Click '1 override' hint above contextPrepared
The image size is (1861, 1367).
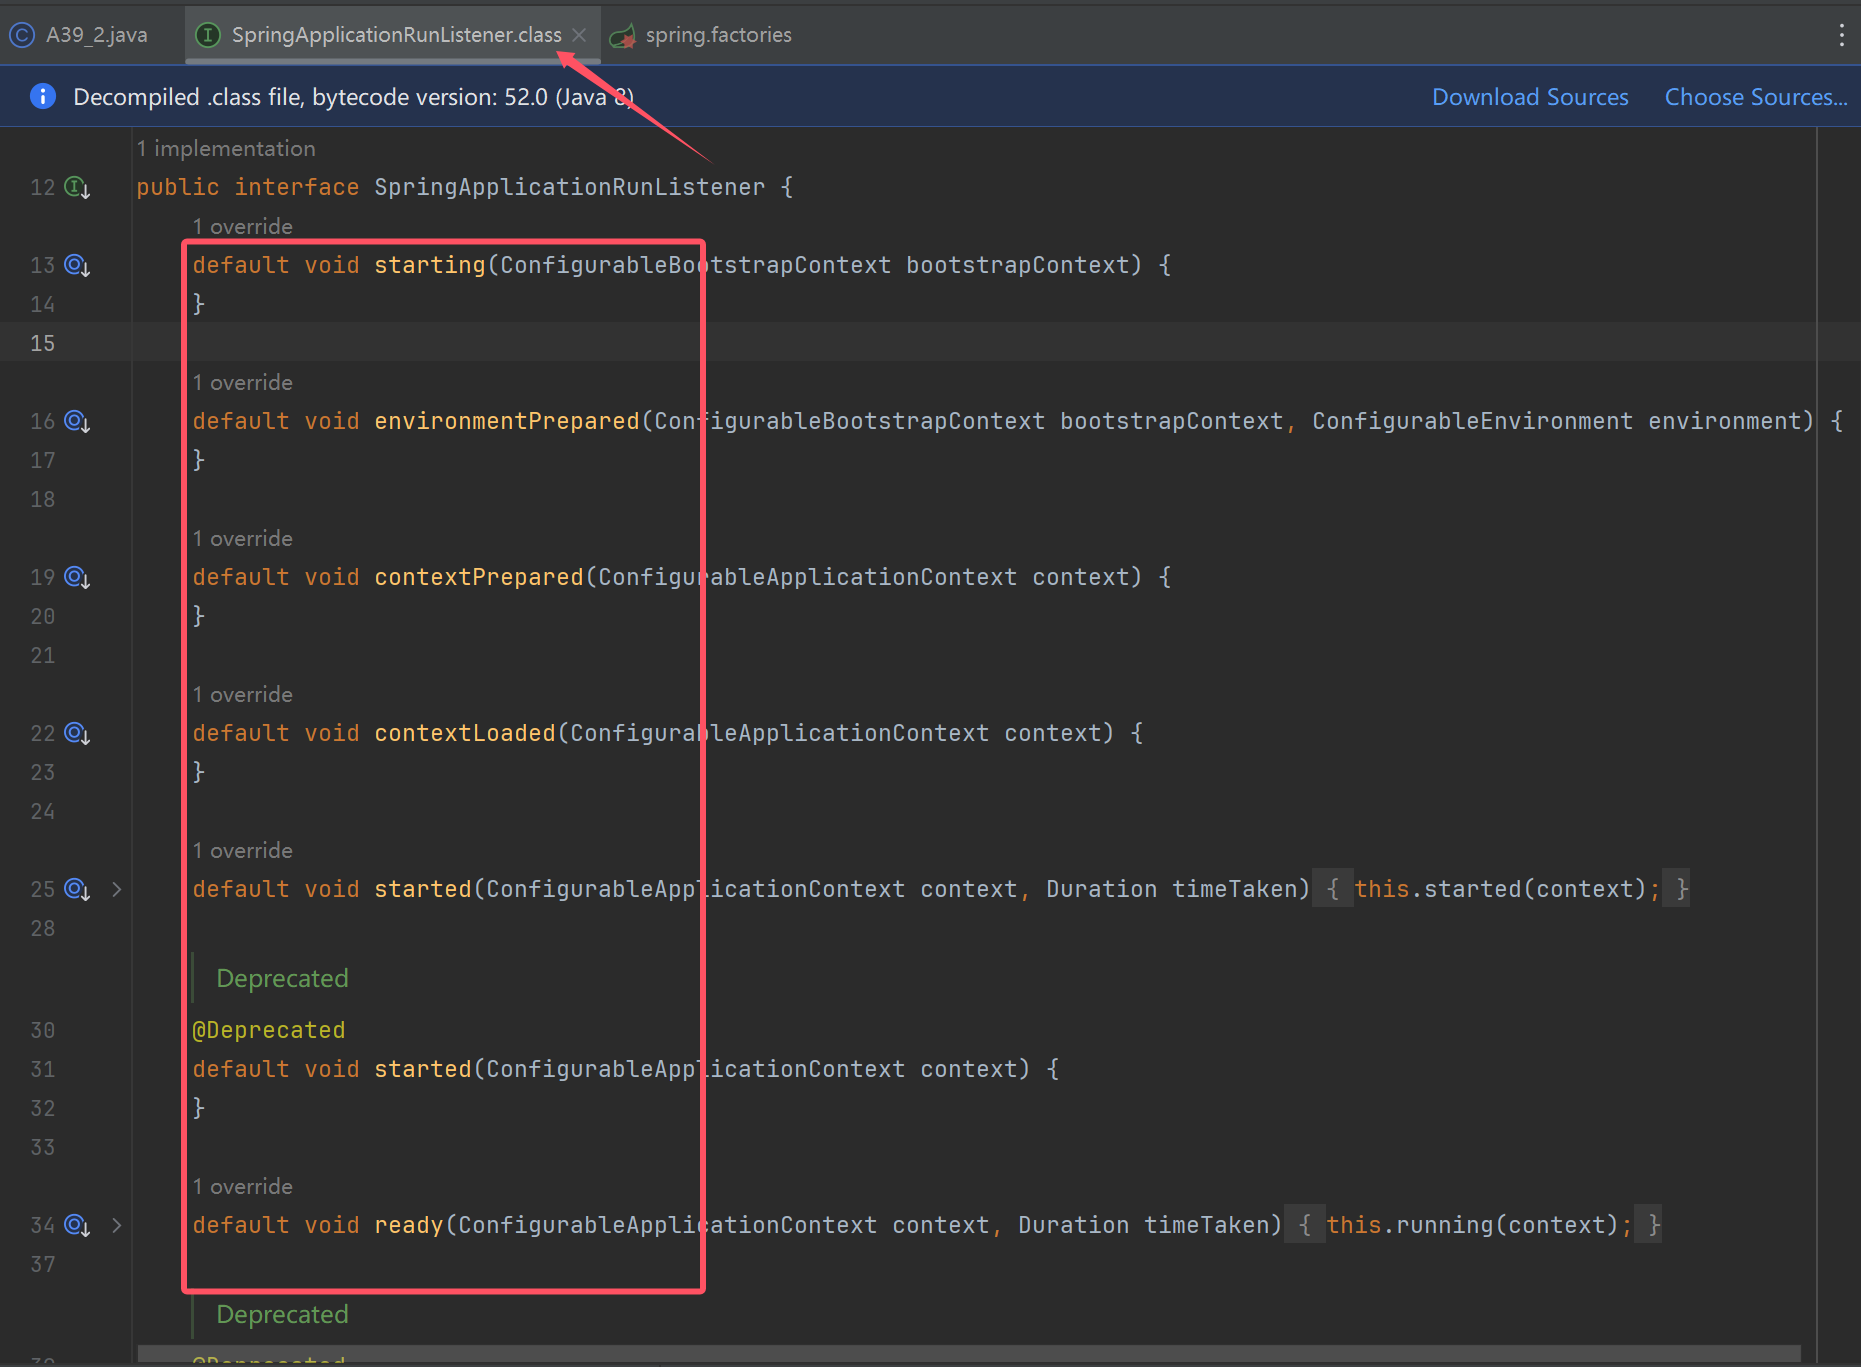pyautogui.click(x=243, y=538)
